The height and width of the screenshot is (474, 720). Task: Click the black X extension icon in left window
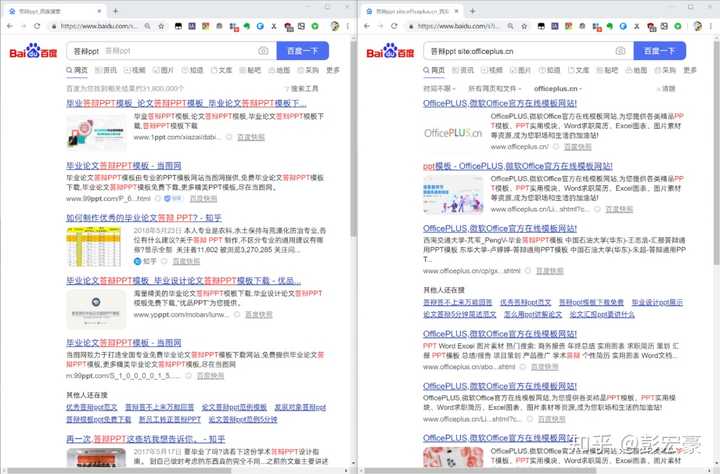274,26
